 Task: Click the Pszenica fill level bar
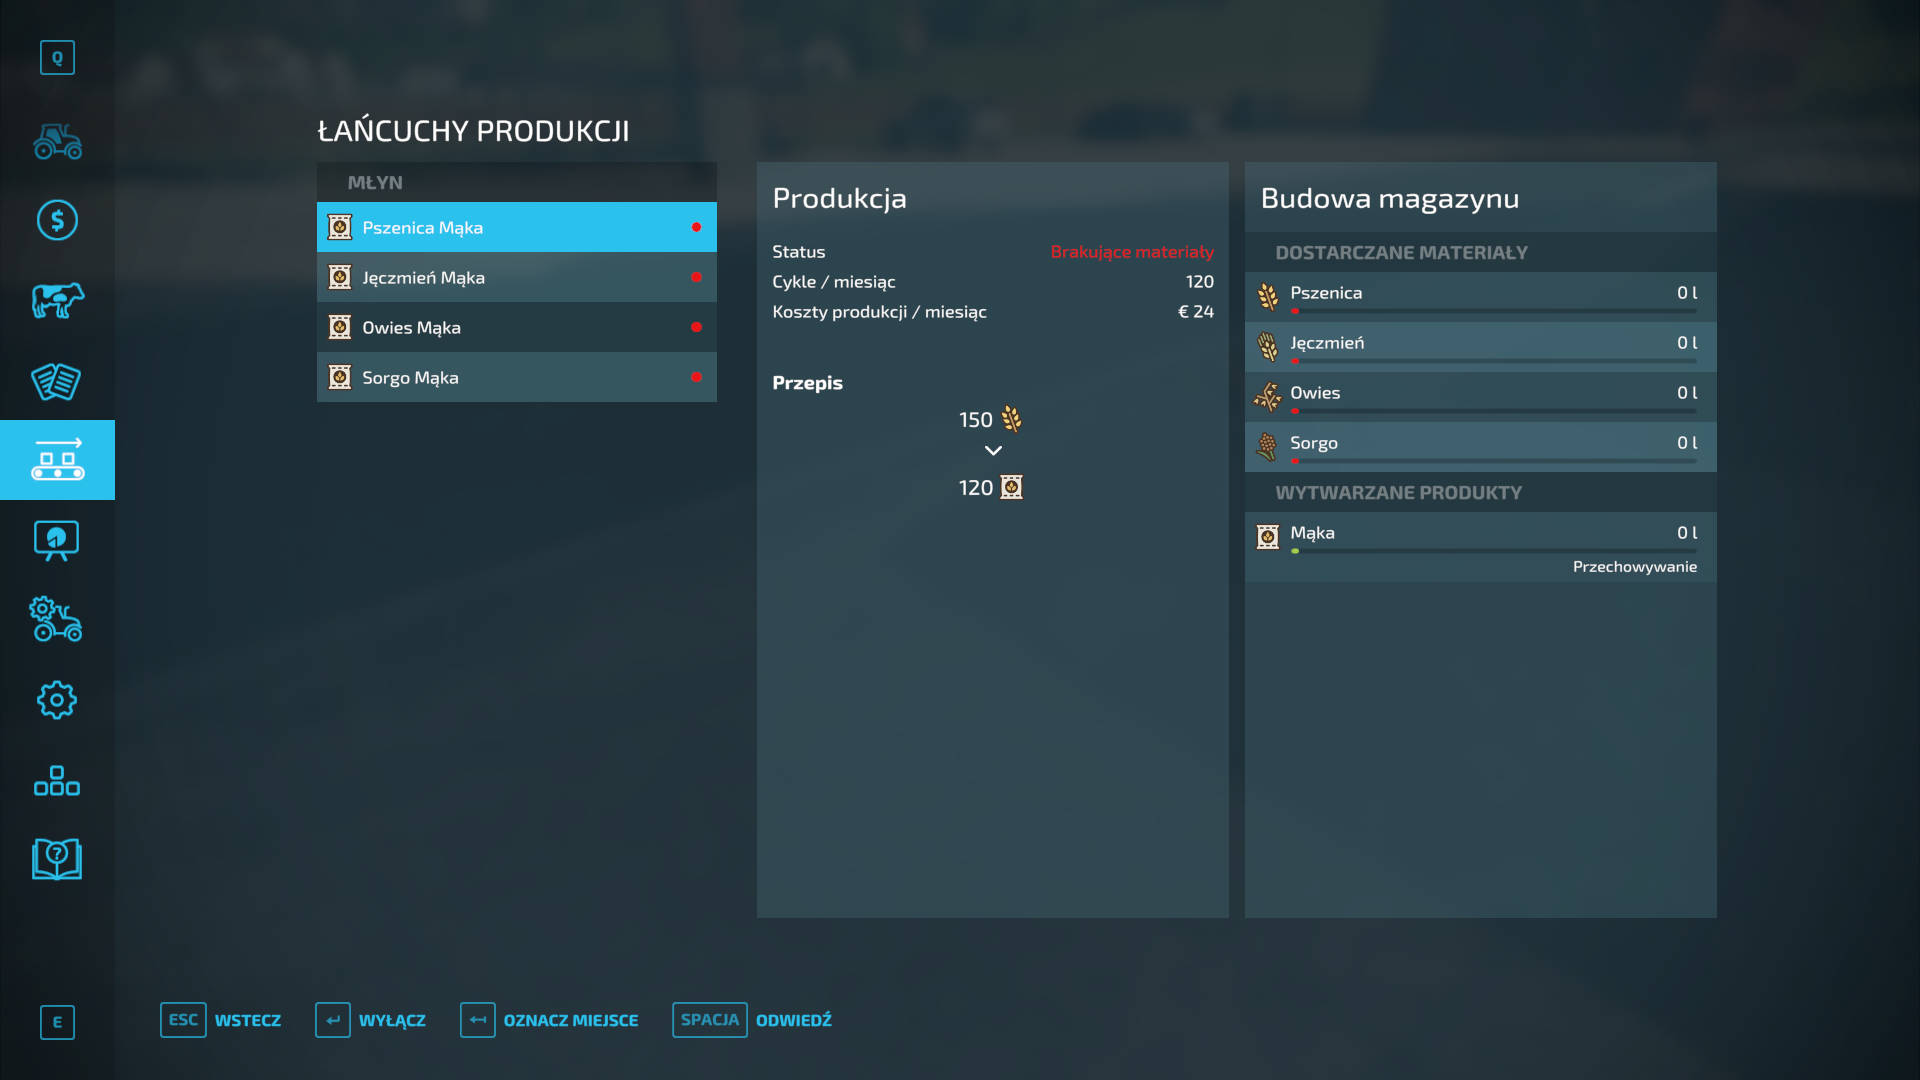click(1493, 311)
